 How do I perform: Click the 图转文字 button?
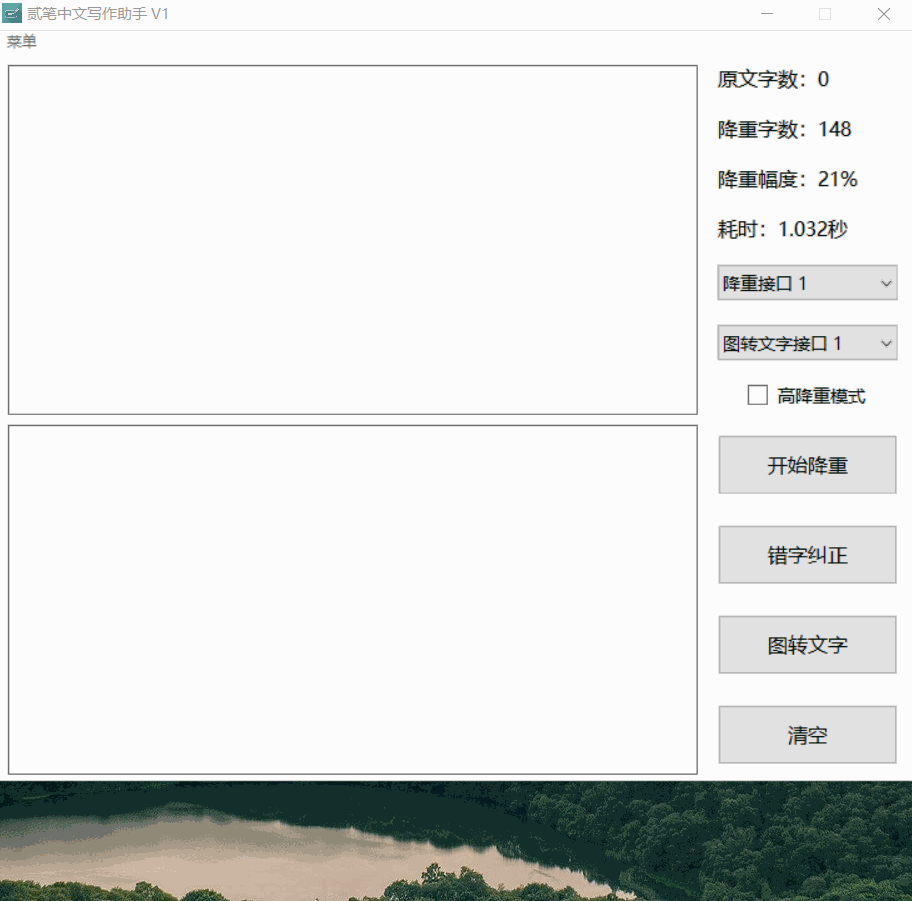pyautogui.click(x=807, y=645)
